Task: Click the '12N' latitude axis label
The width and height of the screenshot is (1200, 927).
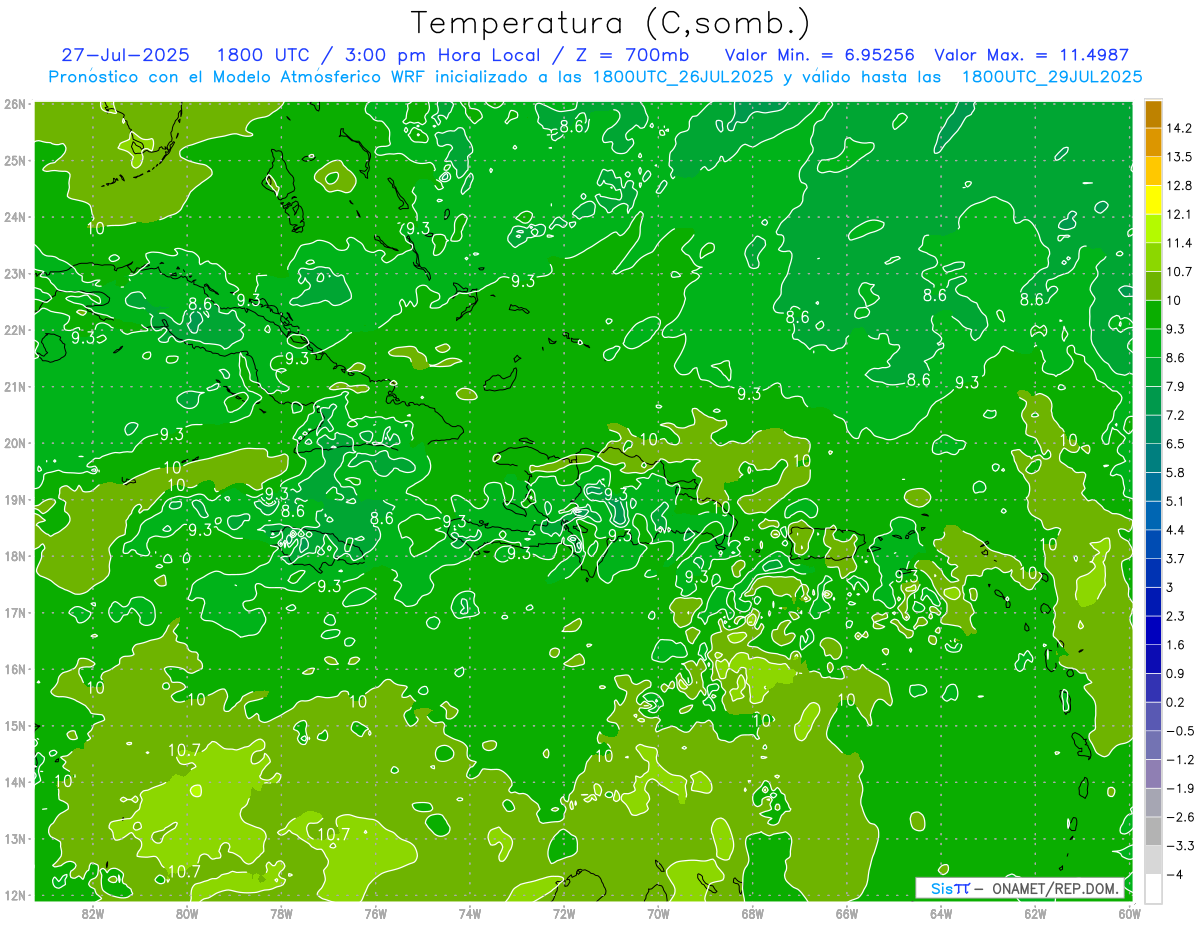Action: pyautogui.click(x=15, y=895)
